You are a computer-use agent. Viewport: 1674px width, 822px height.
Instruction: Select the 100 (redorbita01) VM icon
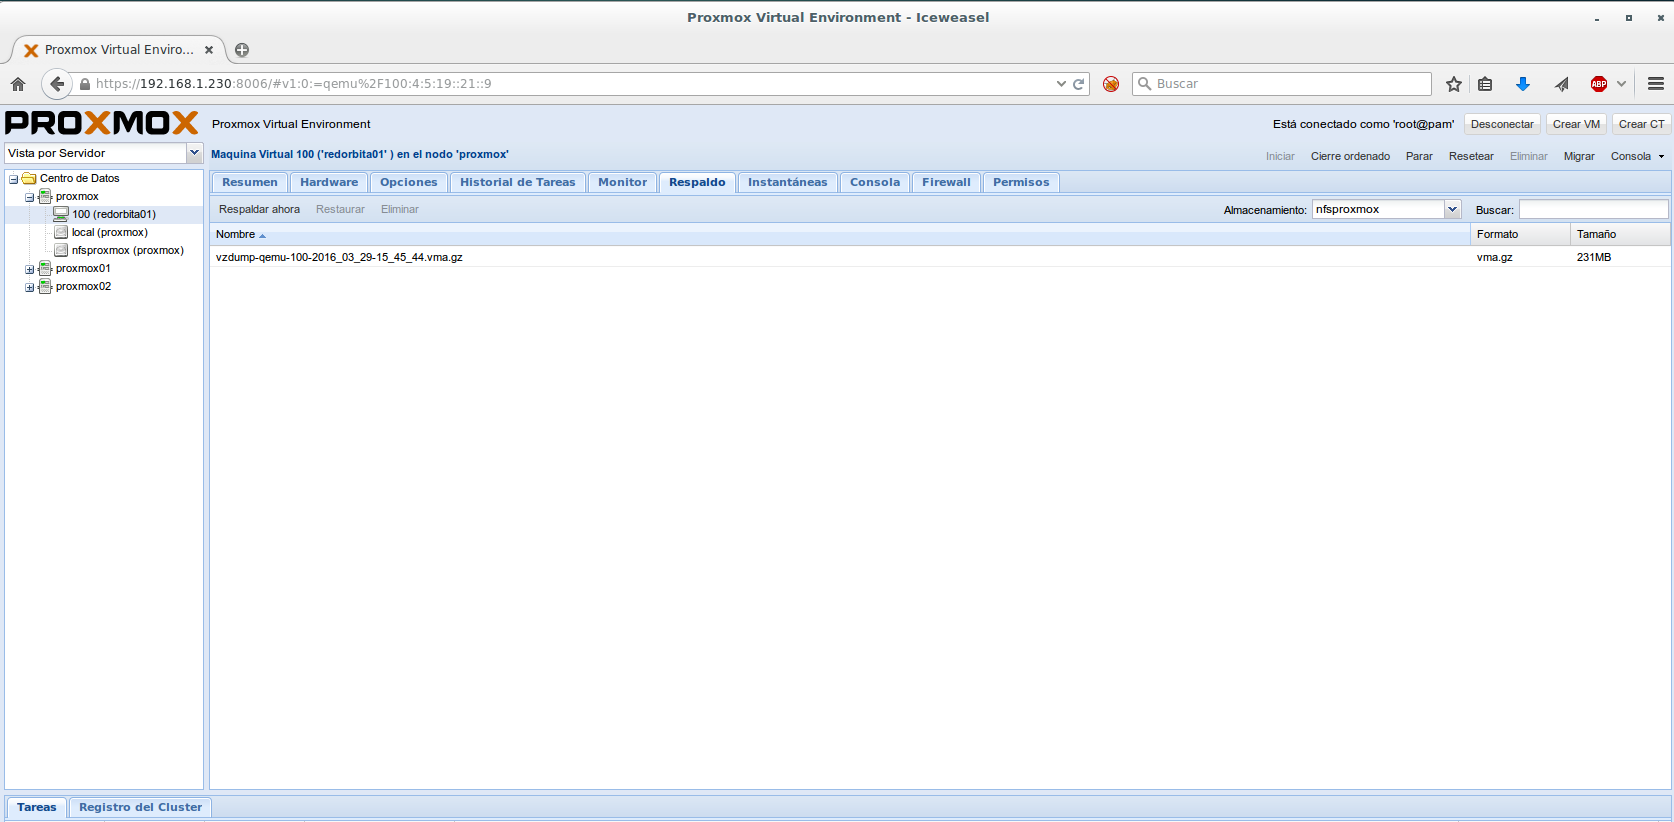[61, 214]
